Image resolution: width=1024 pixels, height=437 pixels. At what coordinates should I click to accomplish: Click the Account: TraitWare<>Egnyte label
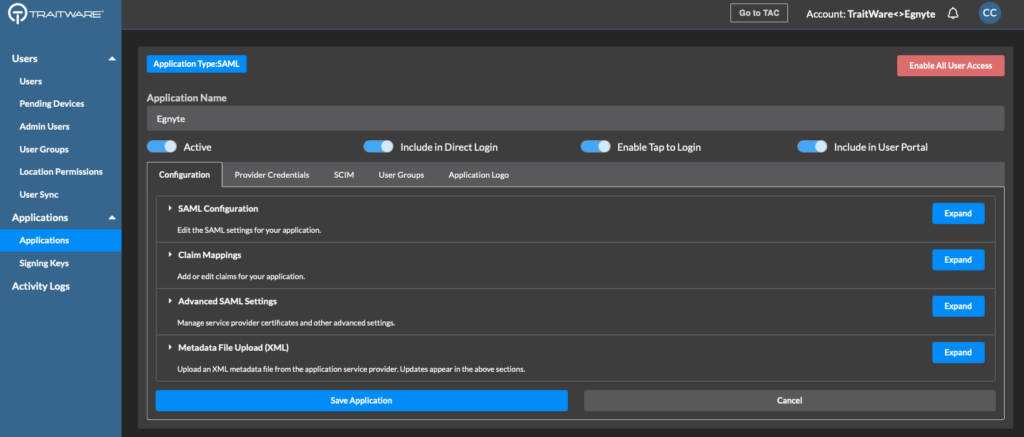point(872,14)
